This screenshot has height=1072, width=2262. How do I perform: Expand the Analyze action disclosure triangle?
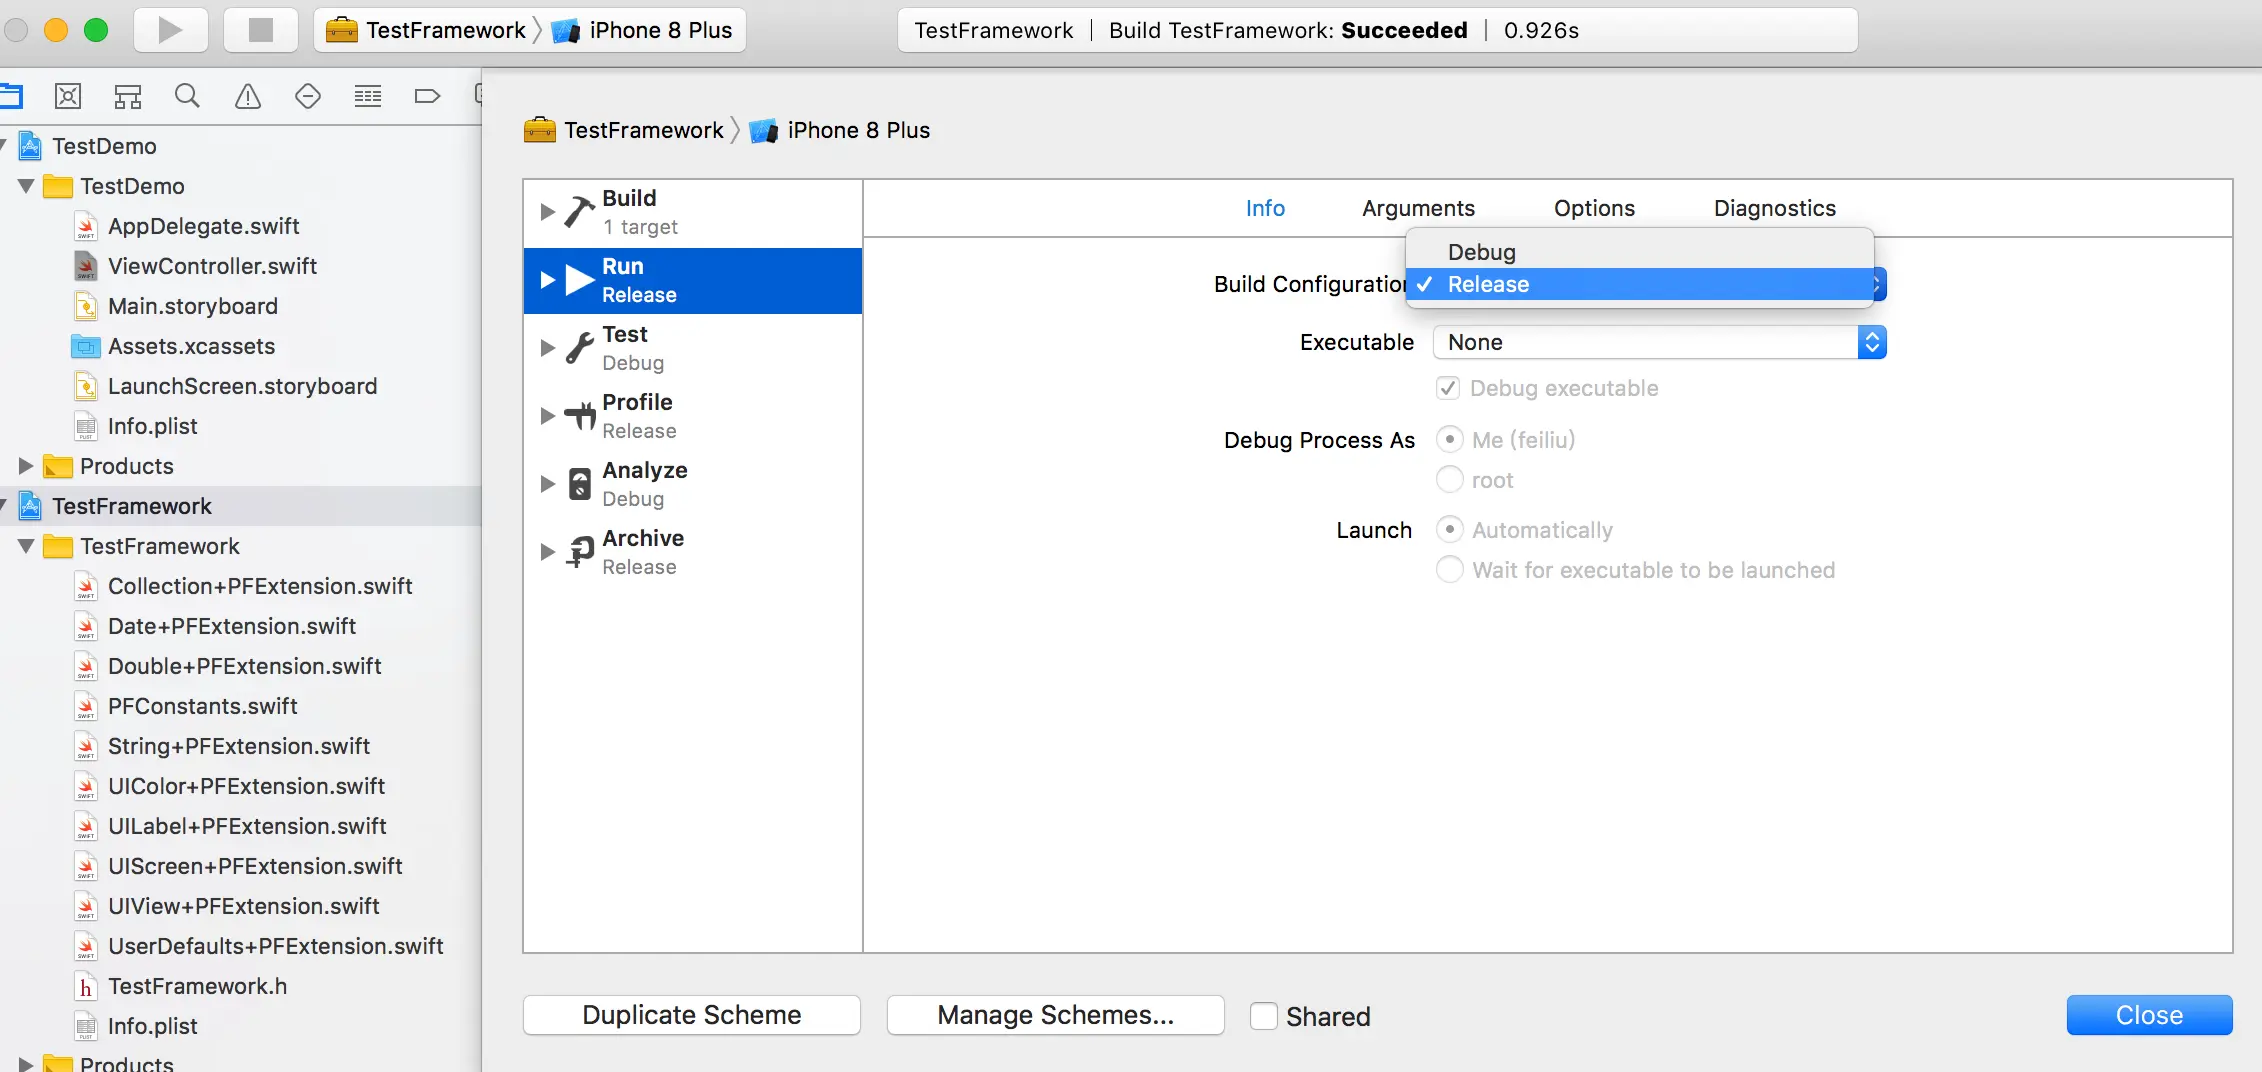coord(547,484)
